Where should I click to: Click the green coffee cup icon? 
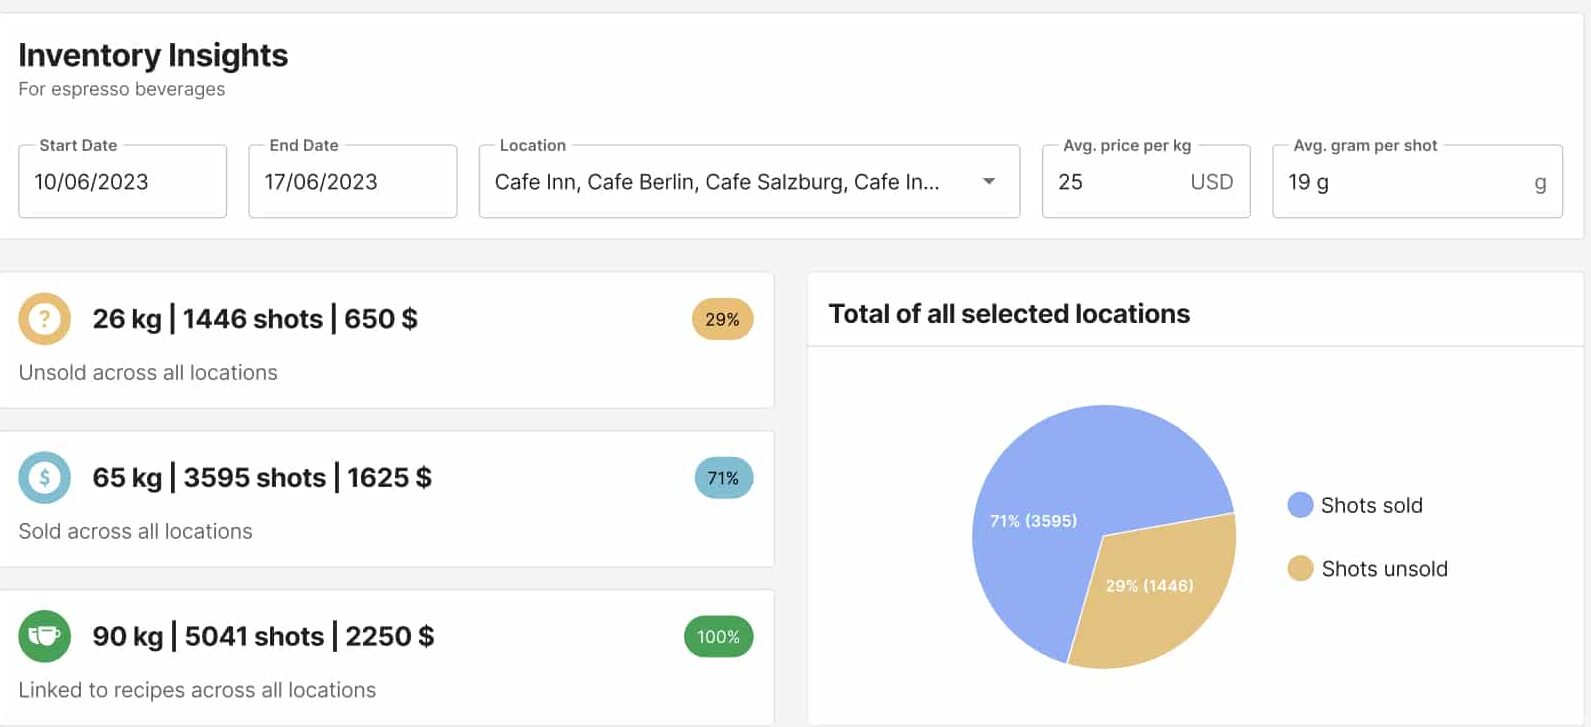point(44,636)
